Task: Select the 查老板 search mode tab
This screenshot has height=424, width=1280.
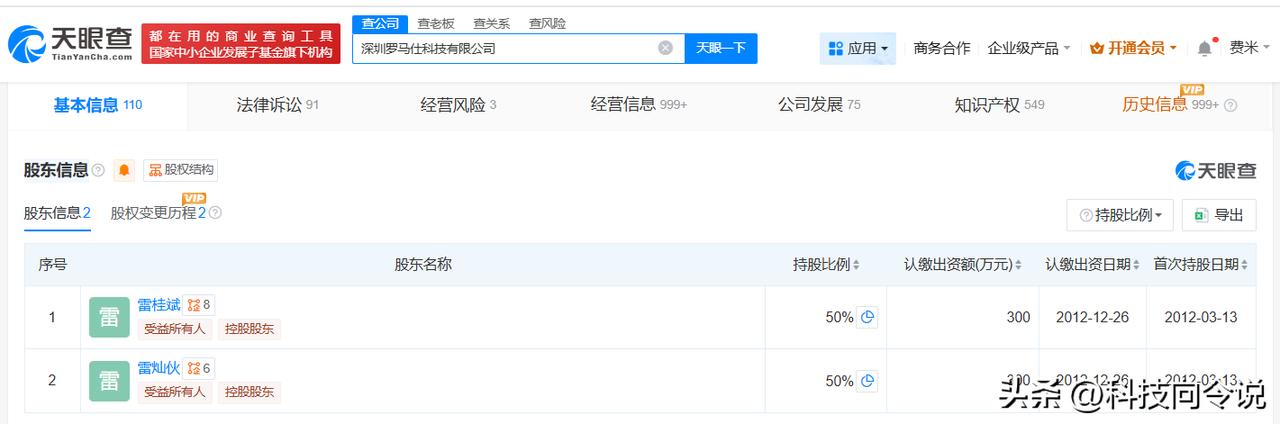Action: click(435, 23)
